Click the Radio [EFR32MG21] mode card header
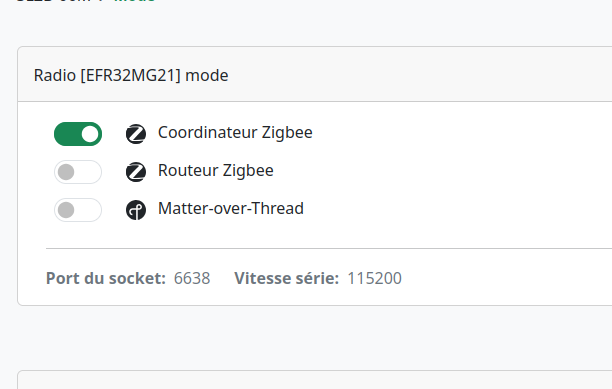Image resolution: width=612 pixels, height=389 pixels. (315, 75)
